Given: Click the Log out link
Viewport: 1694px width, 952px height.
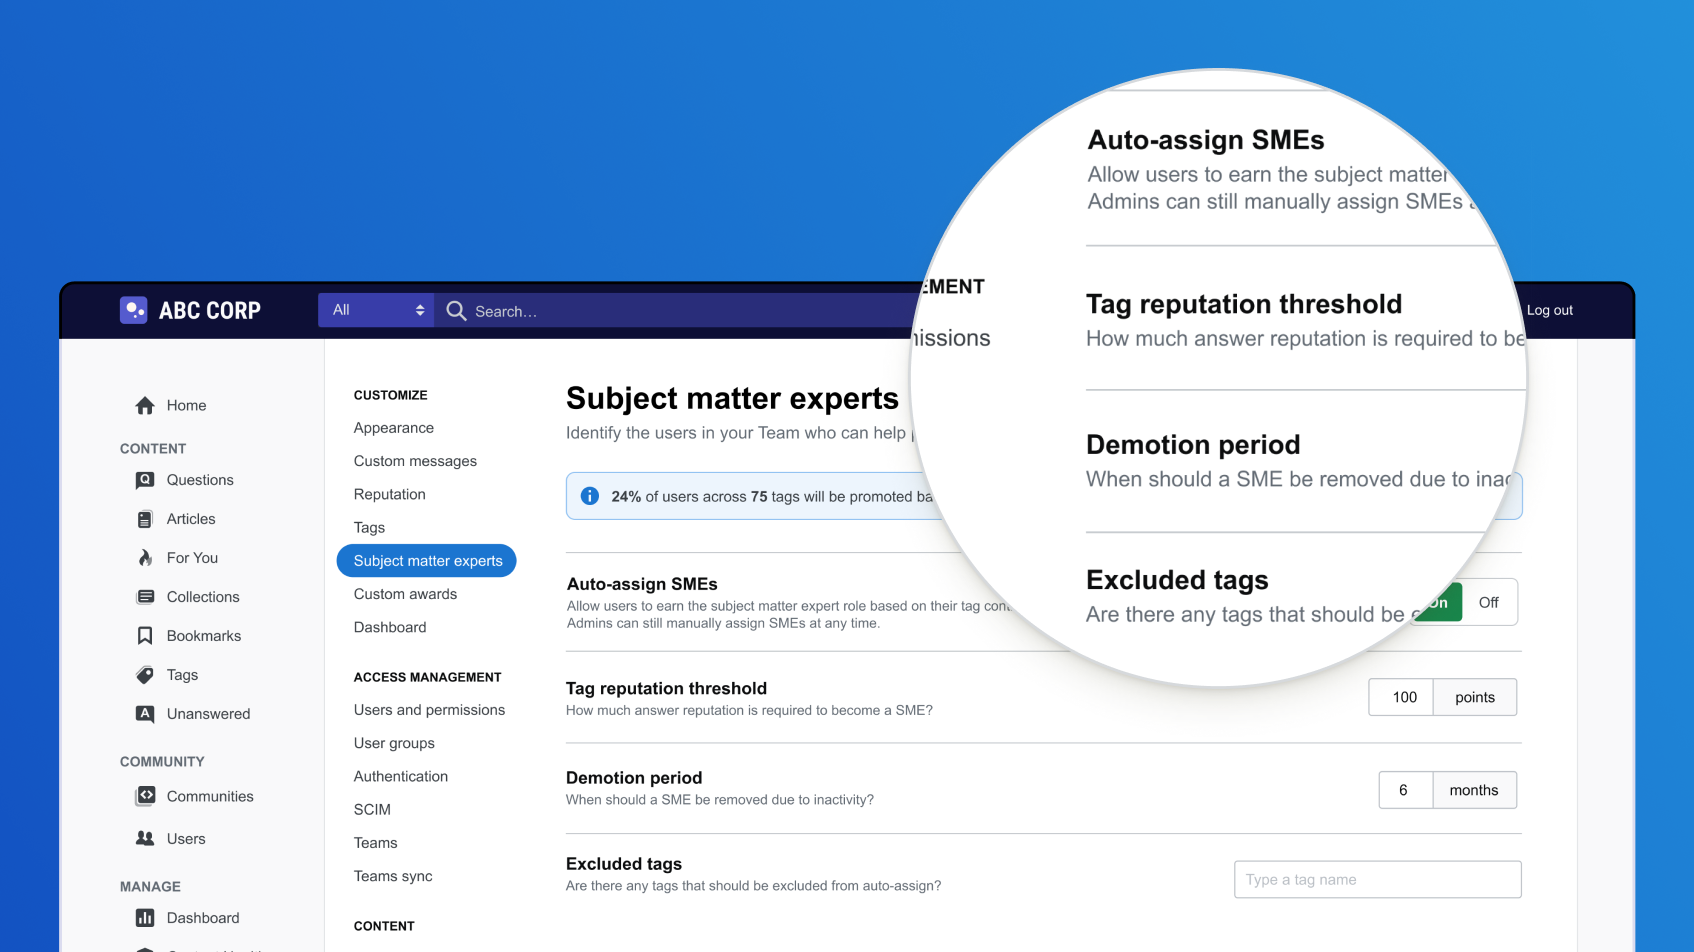Looking at the screenshot, I should pos(1550,310).
